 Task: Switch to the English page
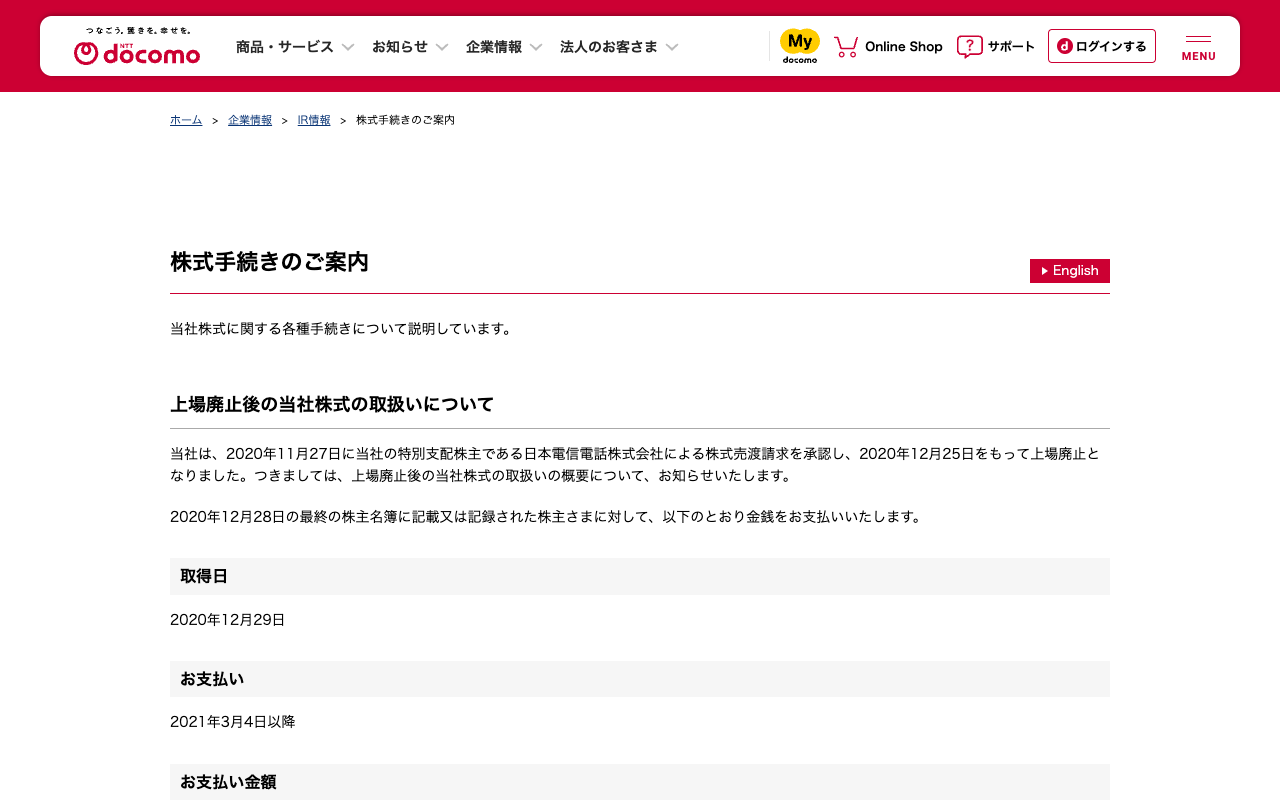tap(1070, 271)
